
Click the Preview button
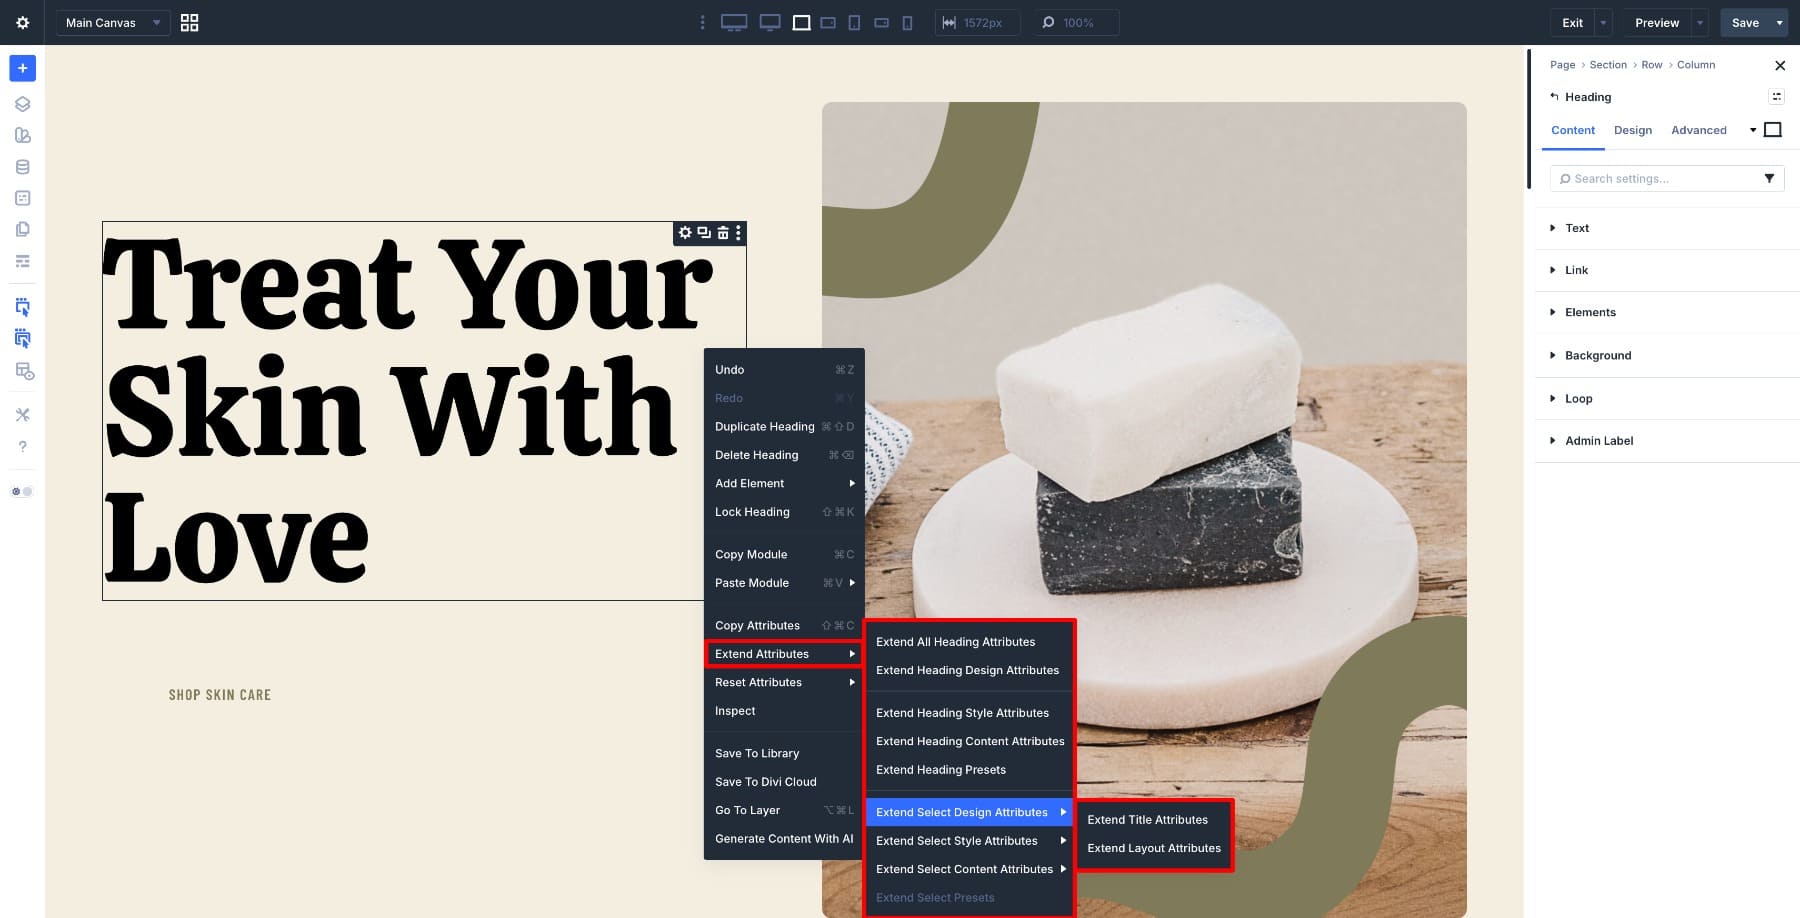click(x=1656, y=22)
